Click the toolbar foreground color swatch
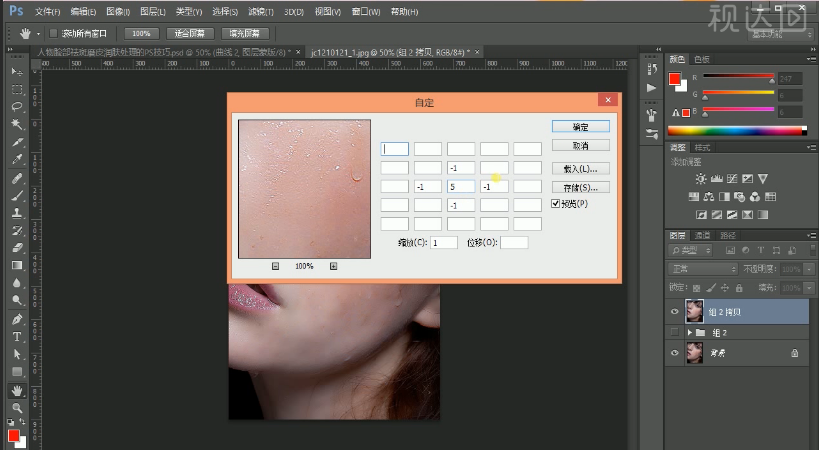Image resolution: width=819 pixels, height=450 pixels. [13, 435]
